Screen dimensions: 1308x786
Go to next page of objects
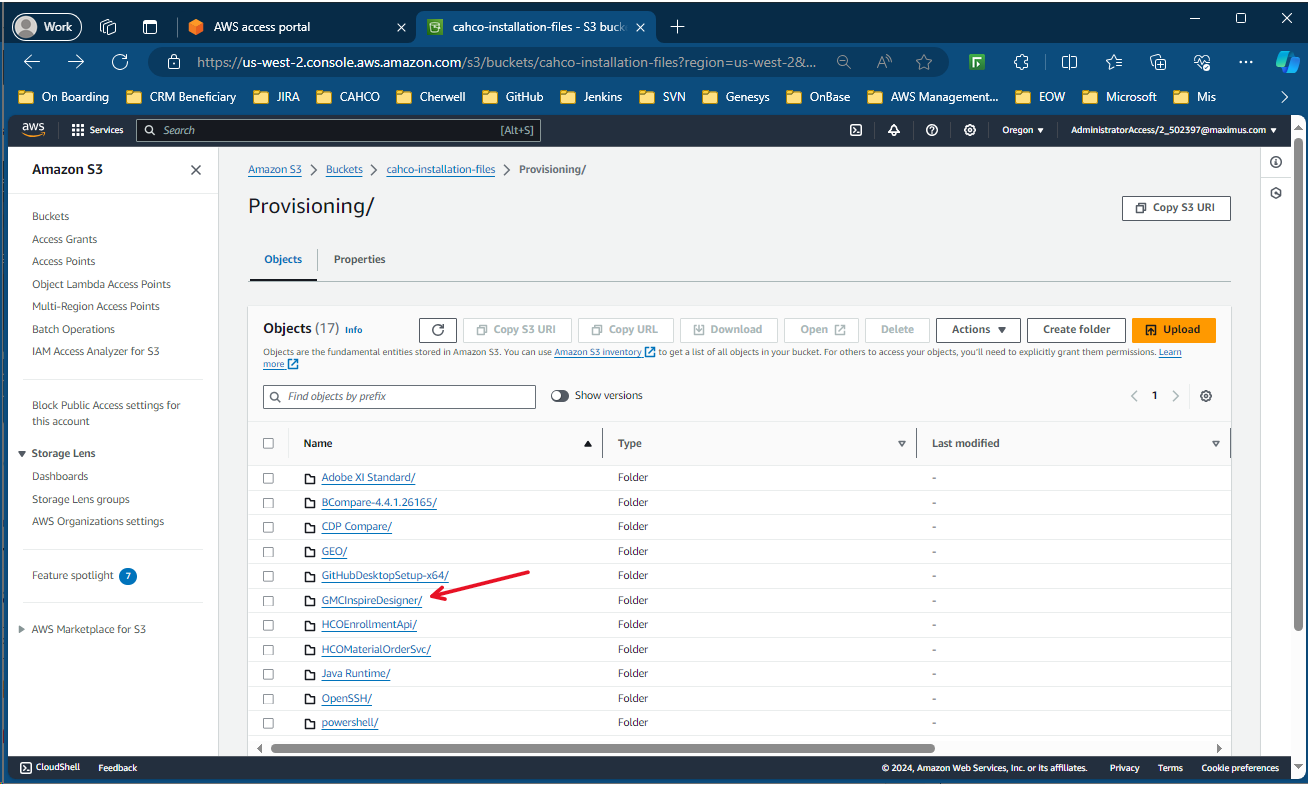(1175, 396)
